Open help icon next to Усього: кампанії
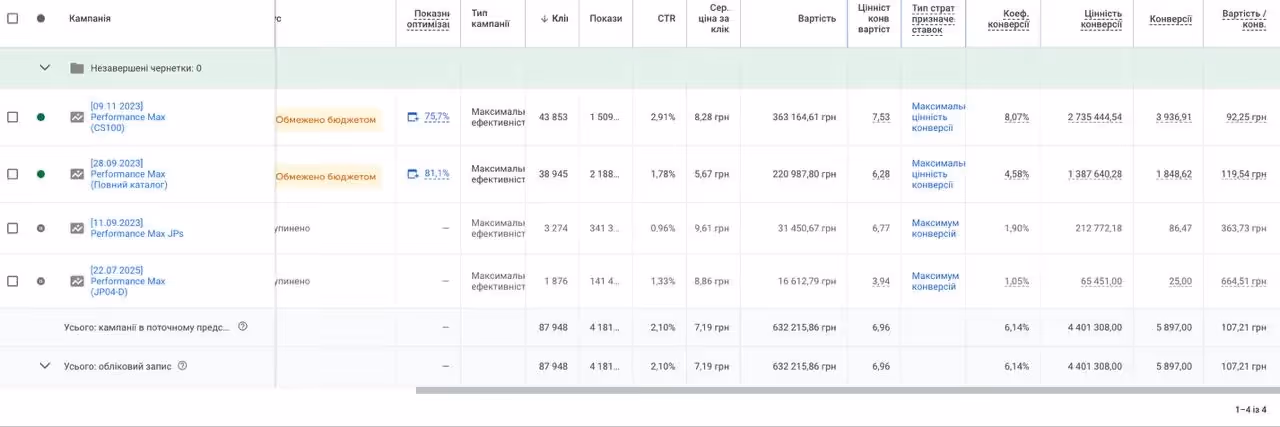This screenshot has height=427, width=1280. point(243,327)
